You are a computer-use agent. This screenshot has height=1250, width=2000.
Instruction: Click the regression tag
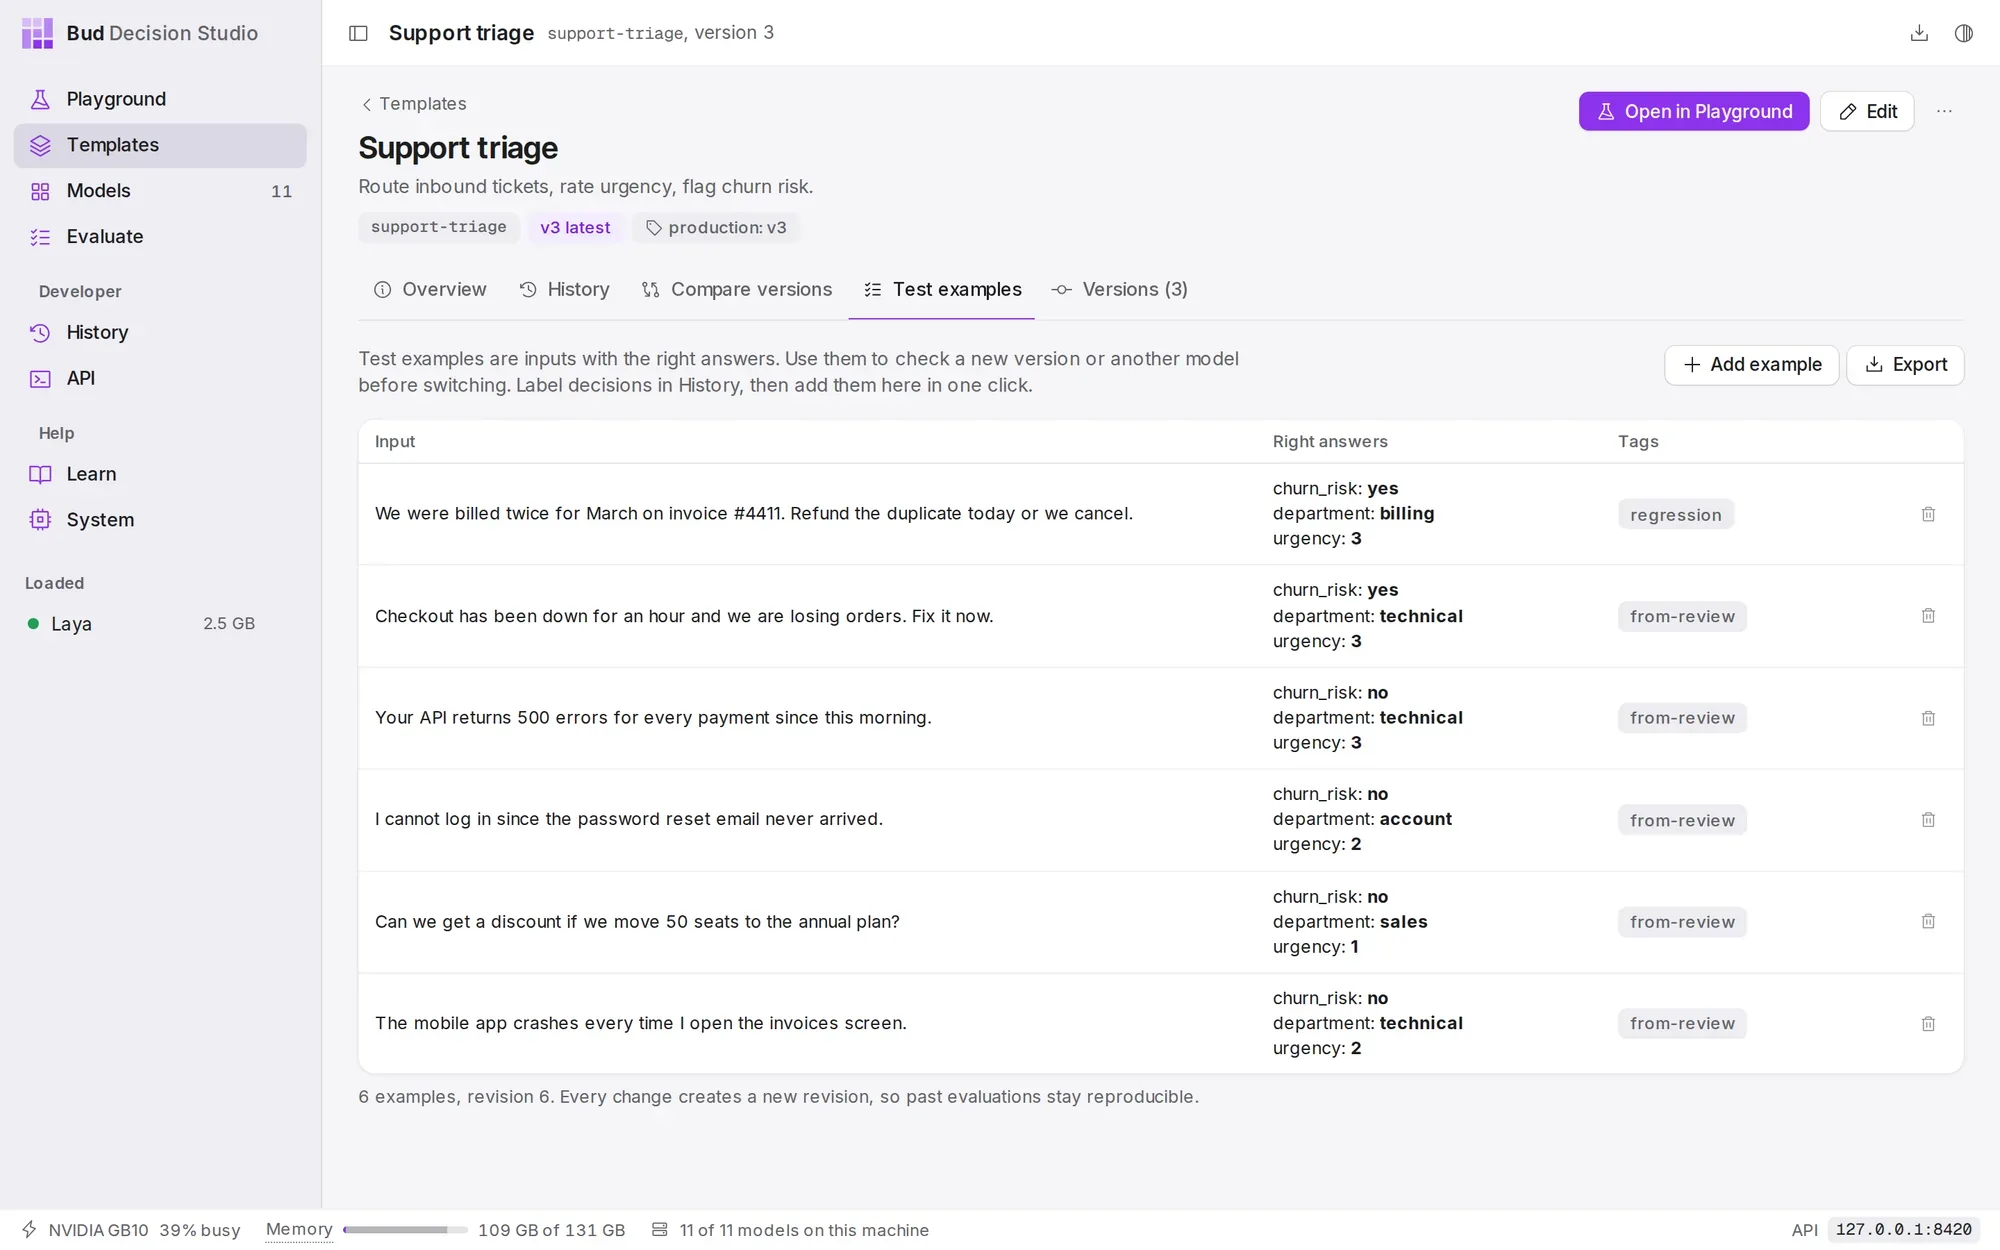pos(1676,515)
